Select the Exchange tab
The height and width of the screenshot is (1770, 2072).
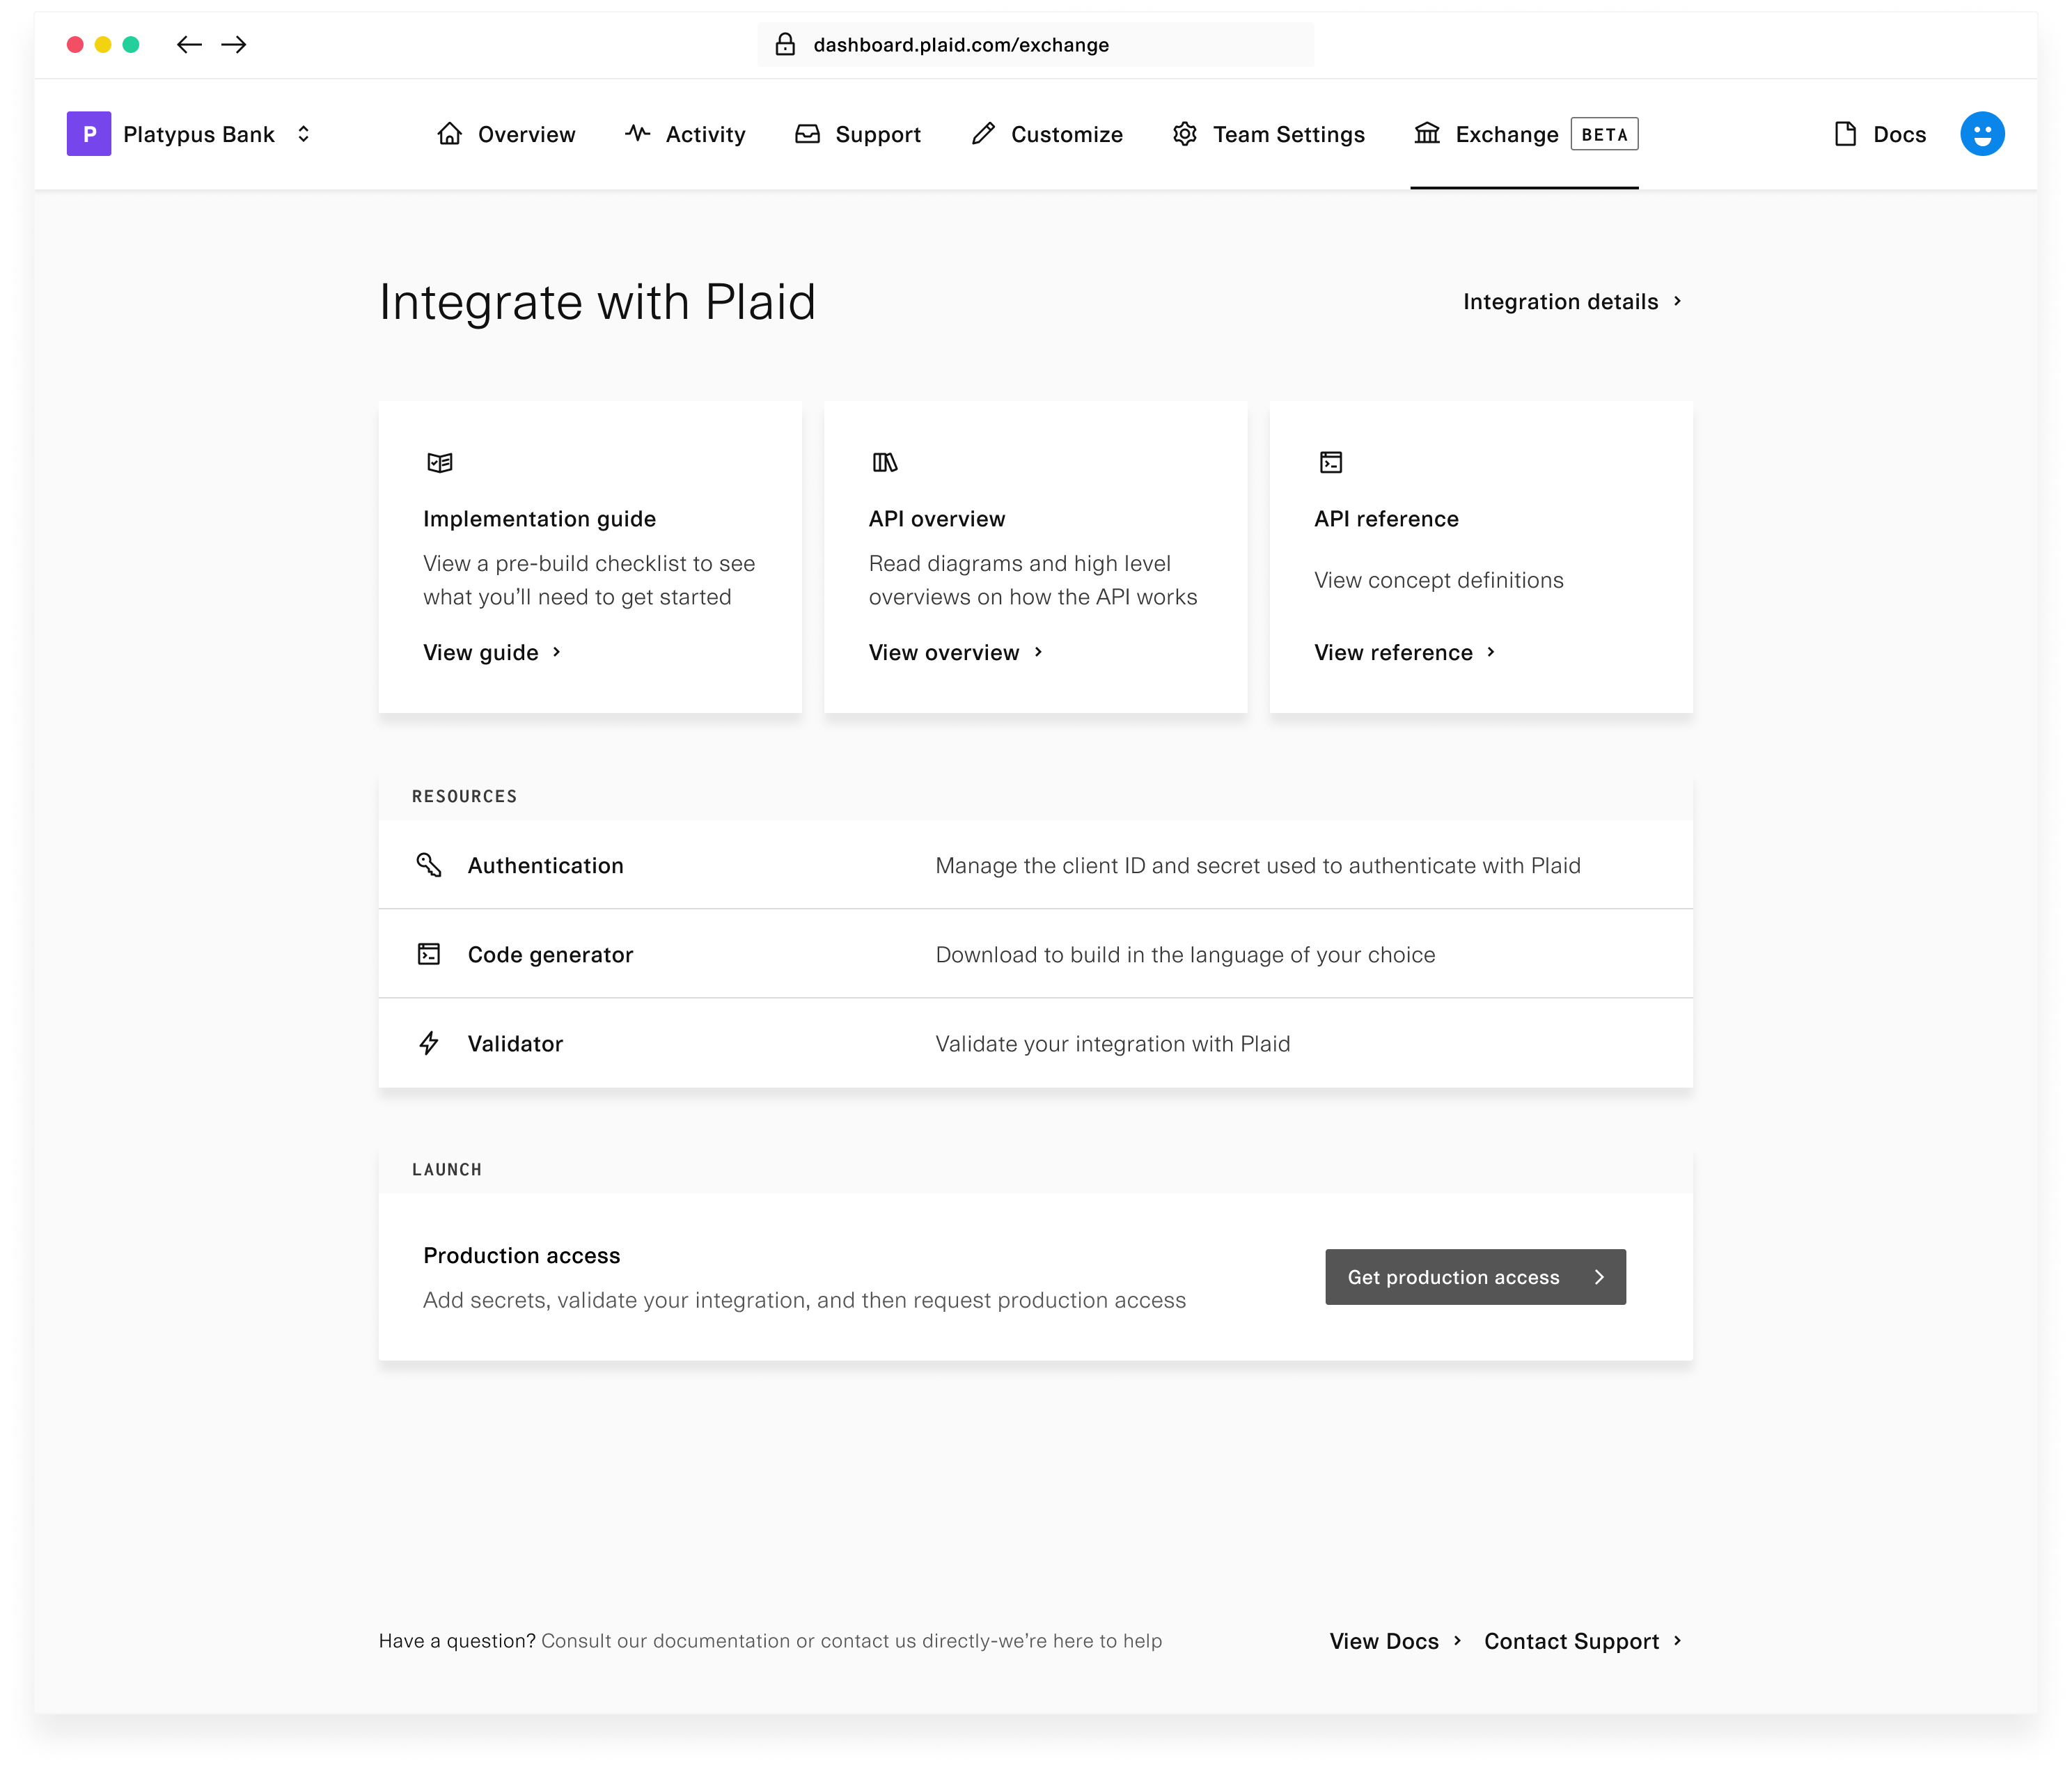[1525, 134]
